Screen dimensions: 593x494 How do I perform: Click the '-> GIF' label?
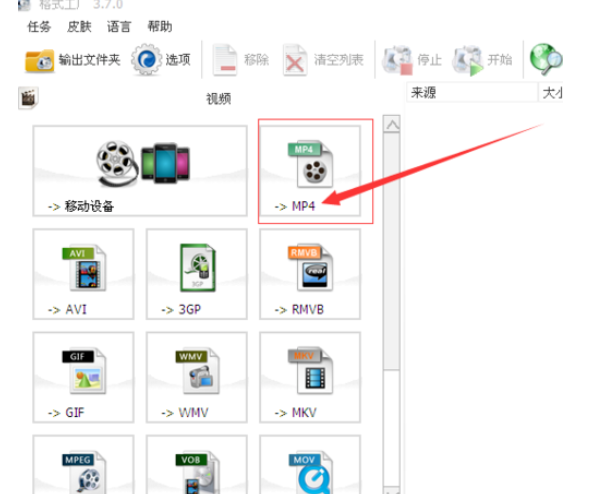coord(66,413)
